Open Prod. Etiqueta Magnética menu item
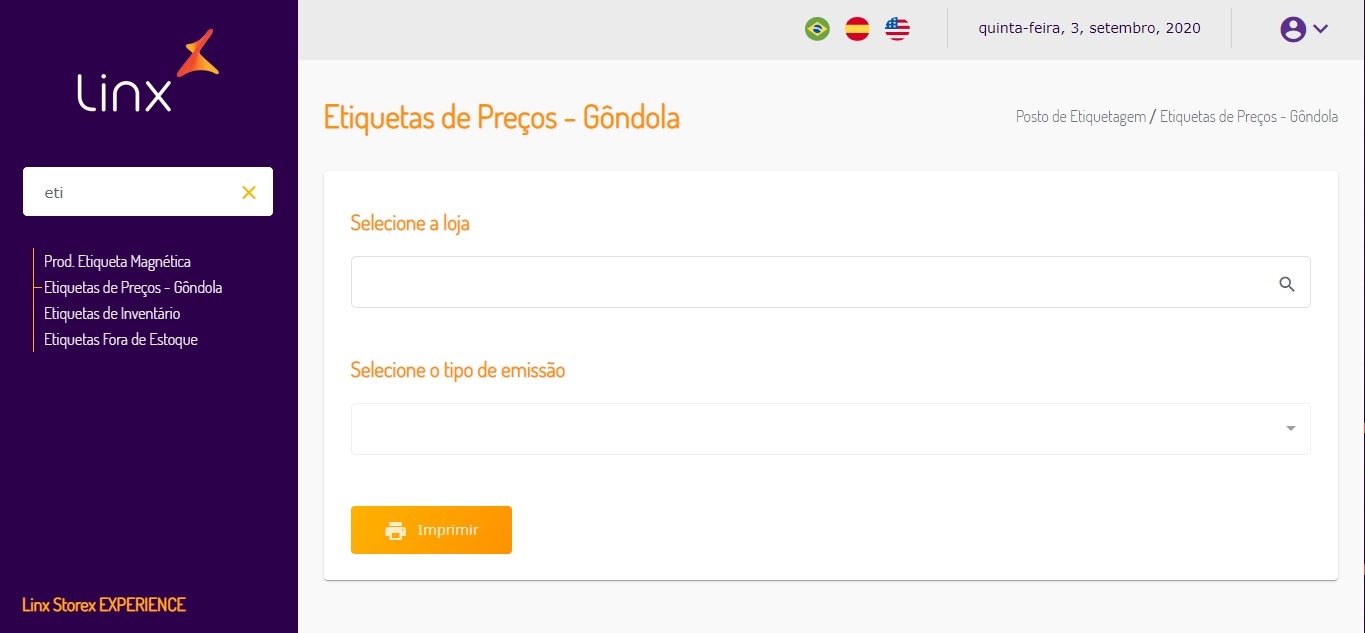Screen dimensions: 1365x633 (x=117, y=262)
